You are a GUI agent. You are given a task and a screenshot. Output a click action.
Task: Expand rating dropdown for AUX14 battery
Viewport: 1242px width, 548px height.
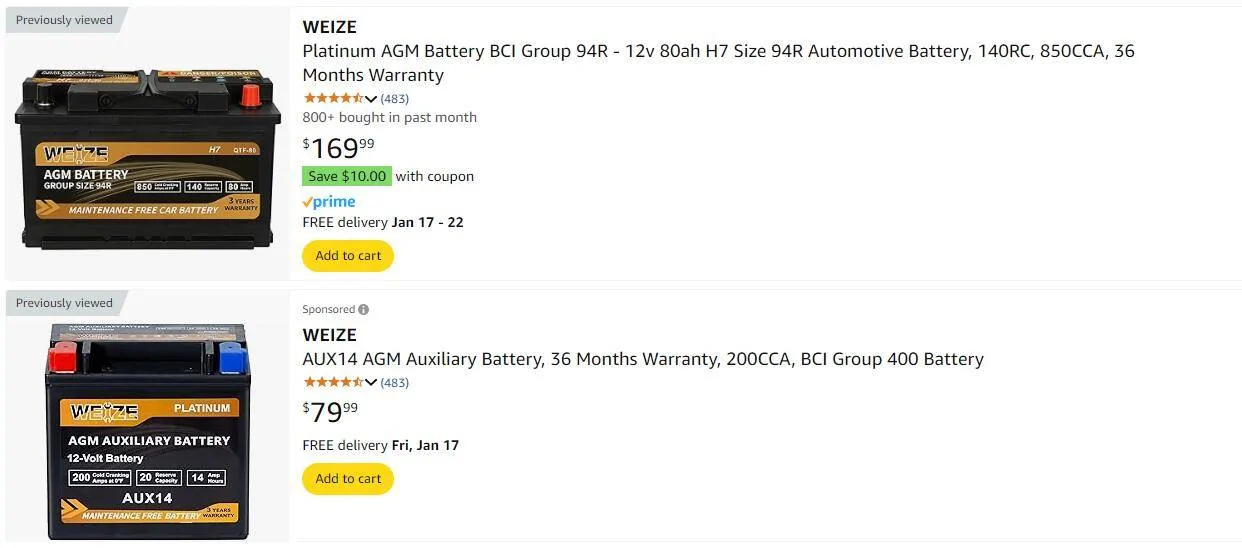coord(371,383)
